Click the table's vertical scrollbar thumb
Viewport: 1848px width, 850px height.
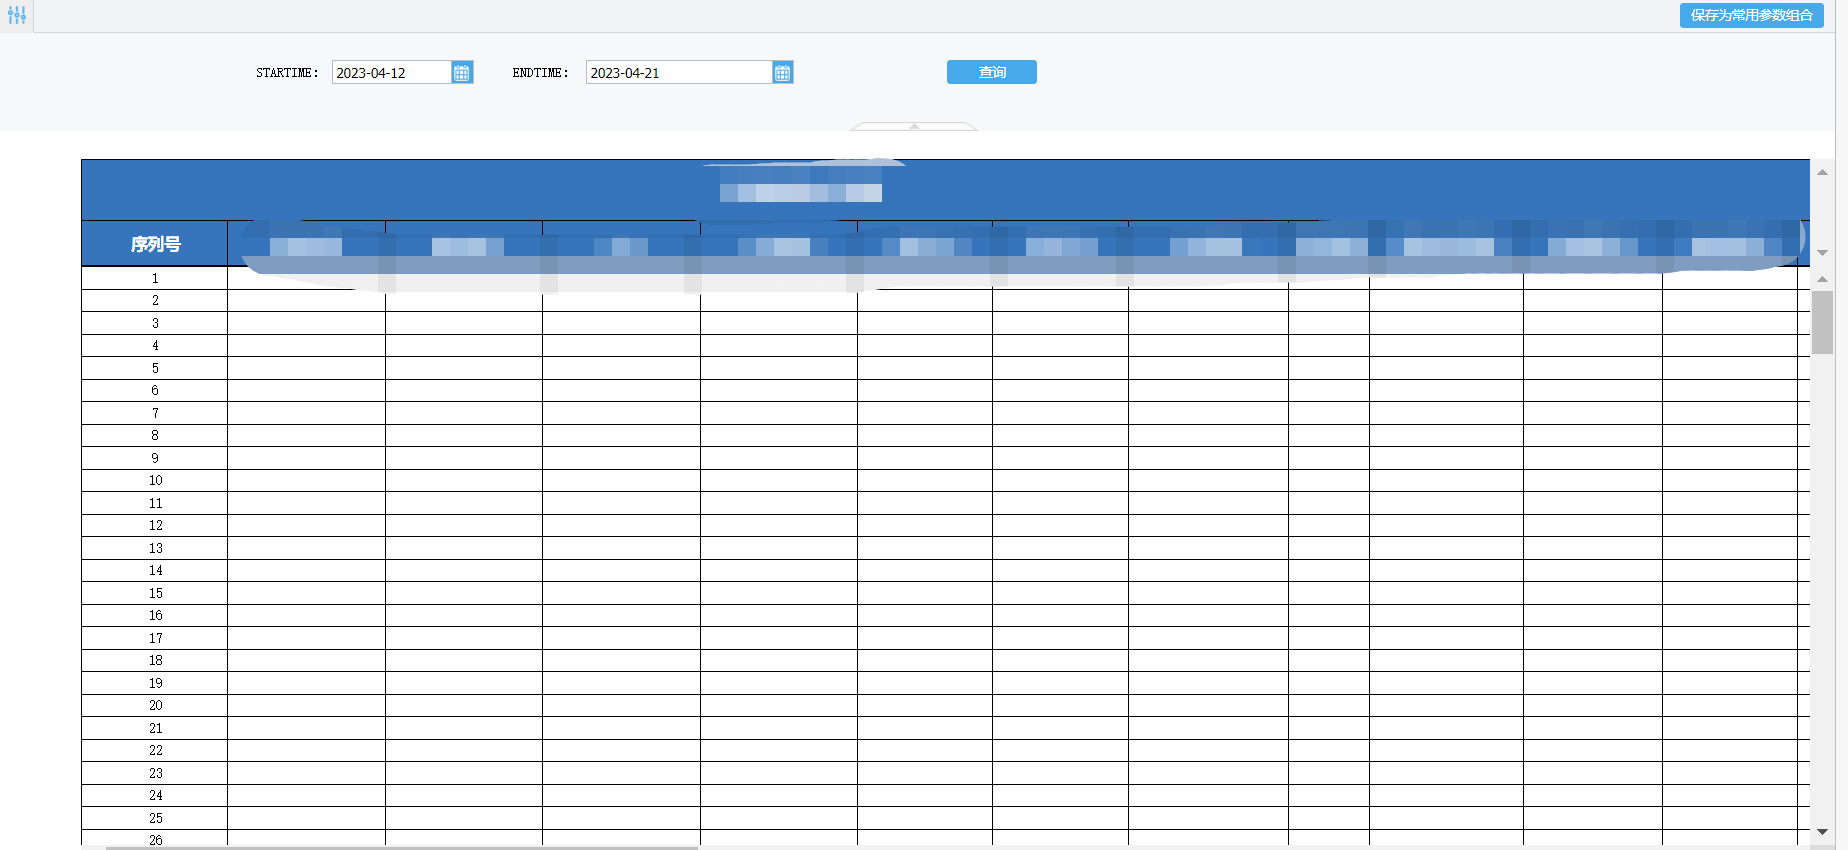click(1822, 322)
